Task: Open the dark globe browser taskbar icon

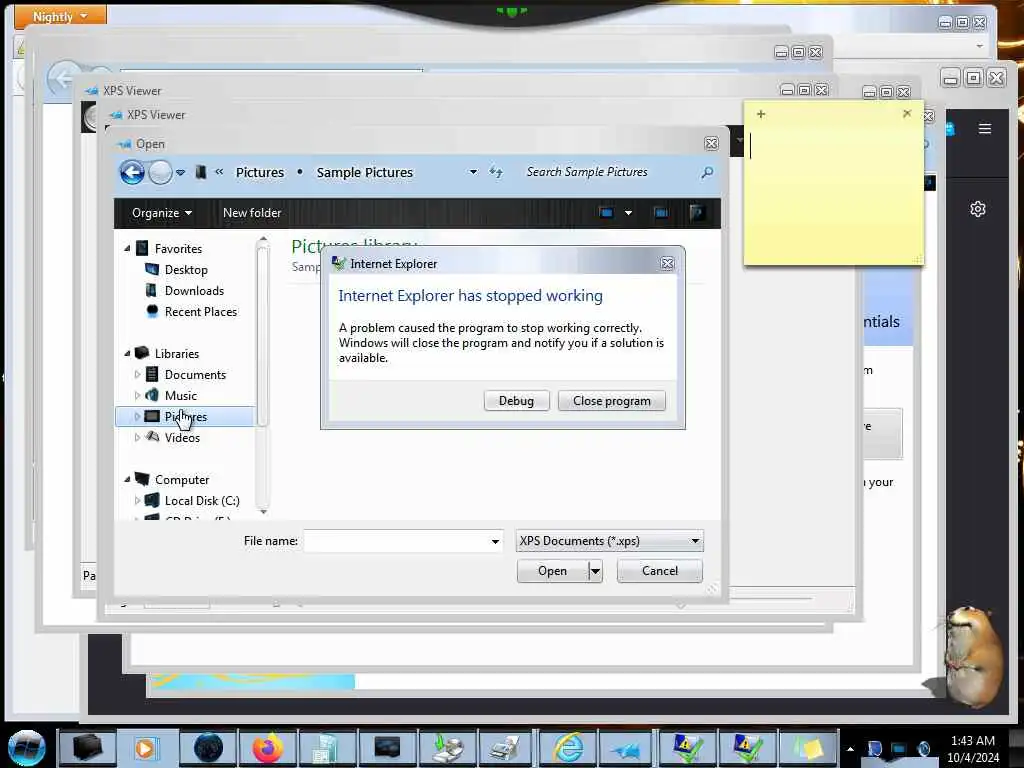Action: point(208,748)
